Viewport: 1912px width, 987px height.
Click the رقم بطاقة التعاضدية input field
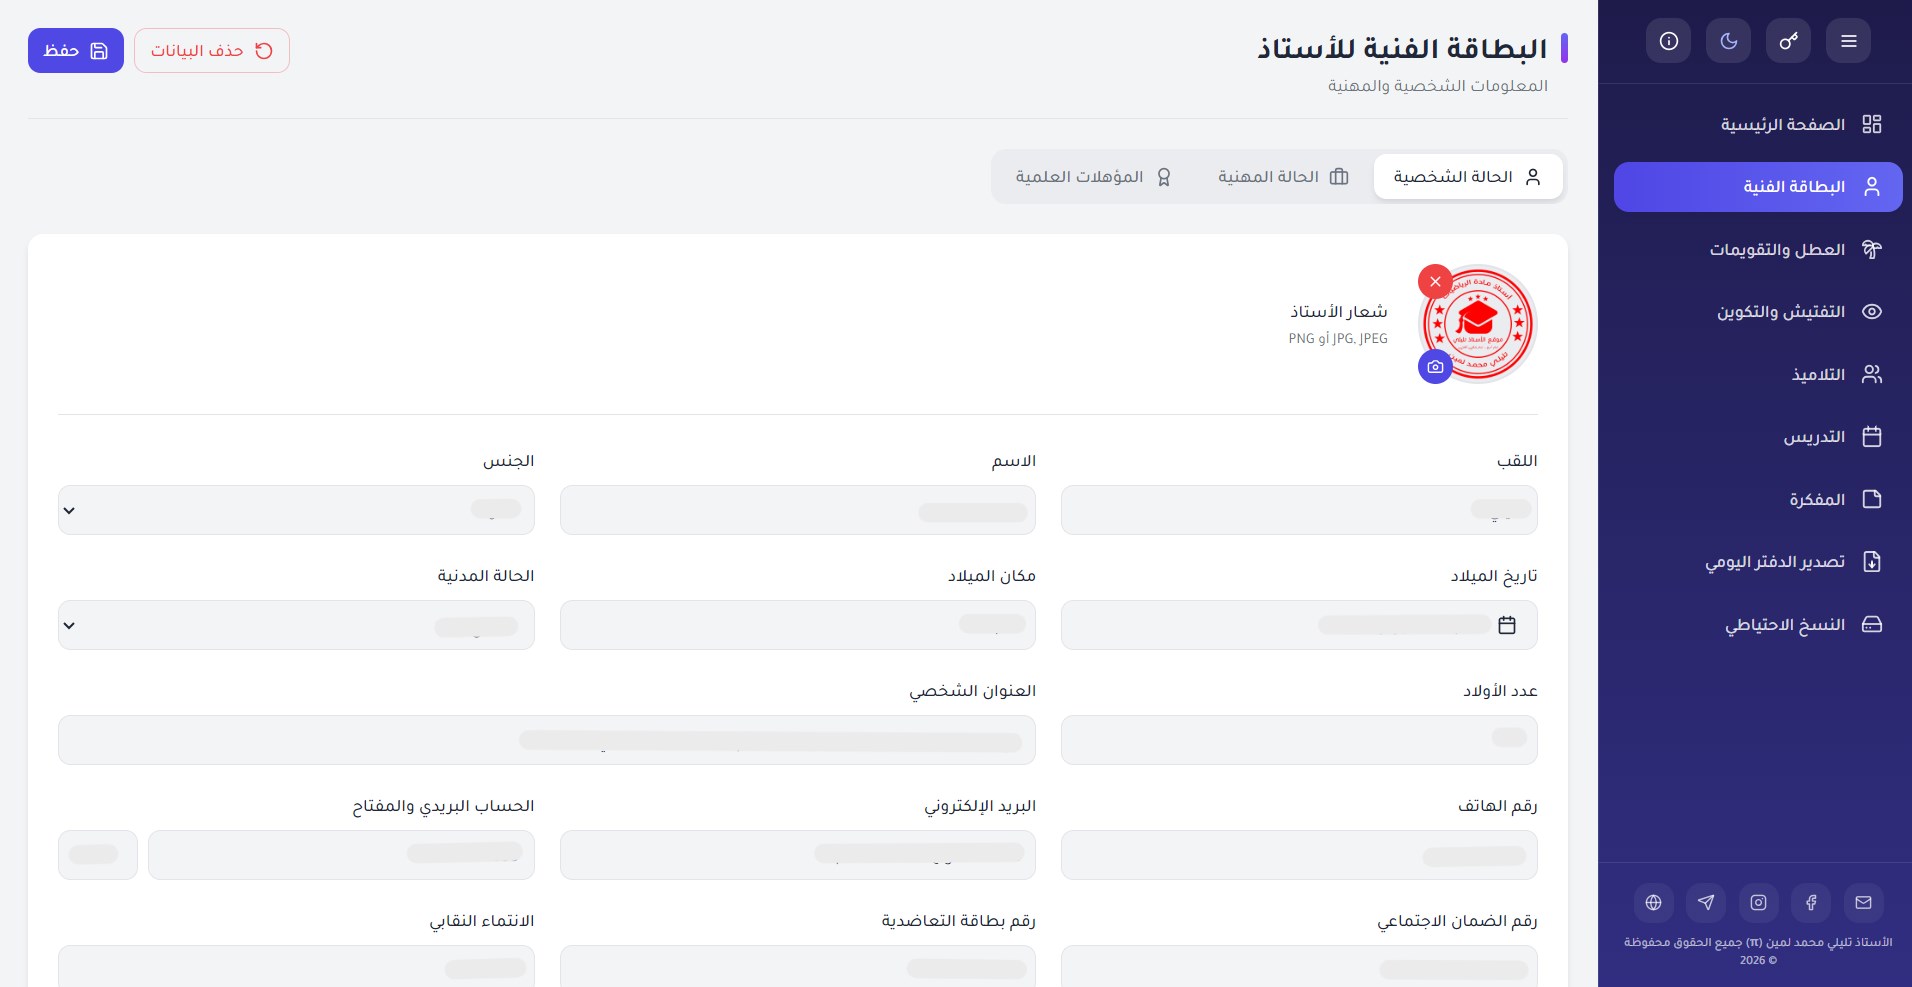(x=798, y=966)
